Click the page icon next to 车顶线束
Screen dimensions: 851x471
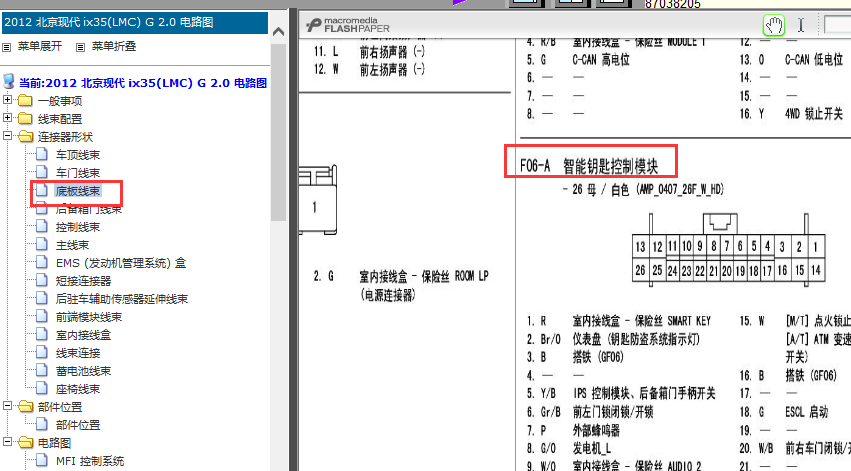pyautogui.click(x=42, y=154)
